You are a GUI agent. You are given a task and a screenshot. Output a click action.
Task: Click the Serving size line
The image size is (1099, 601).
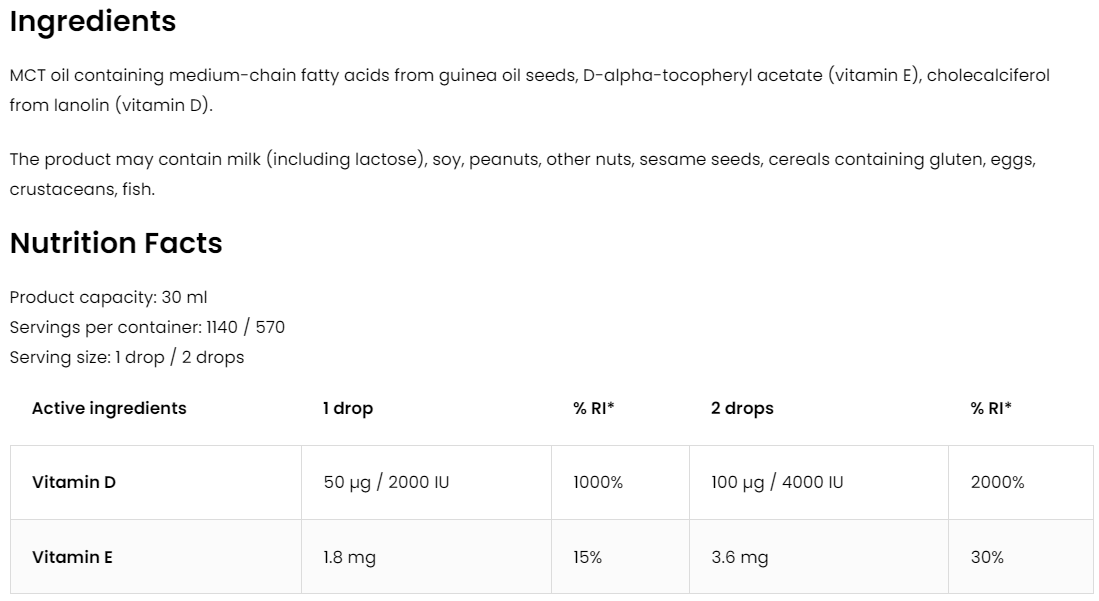pos(127,357)
